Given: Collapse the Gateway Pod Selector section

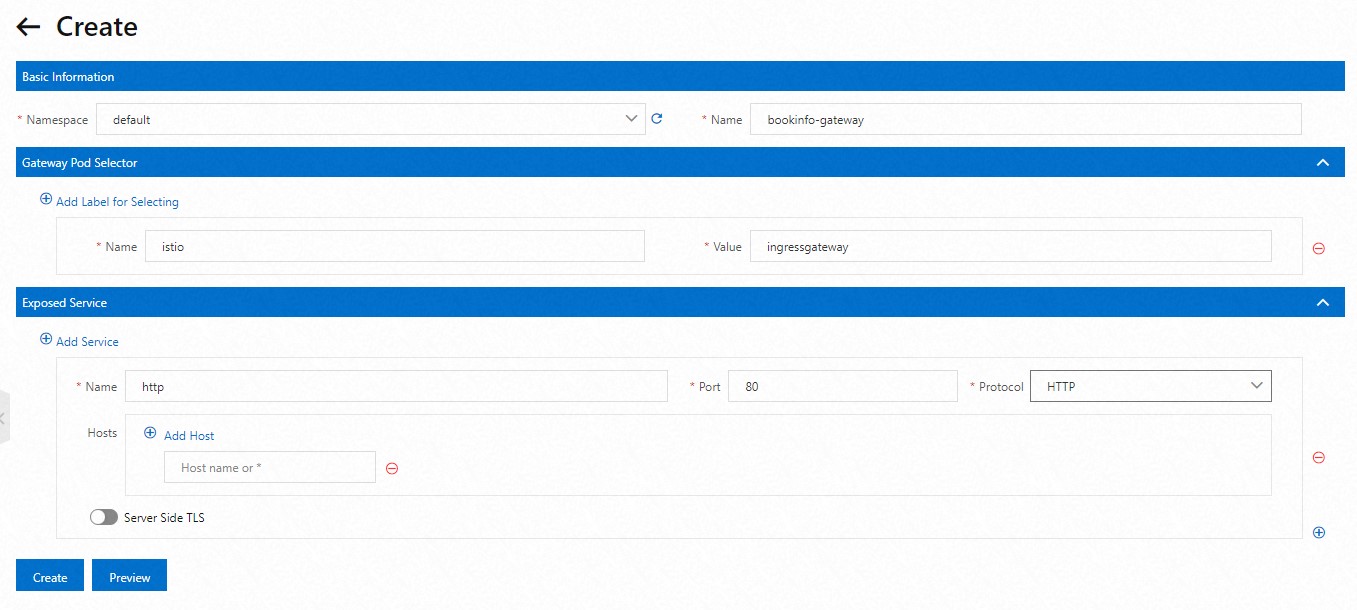Looking at the screenshot, I should tap(1323, 162).
